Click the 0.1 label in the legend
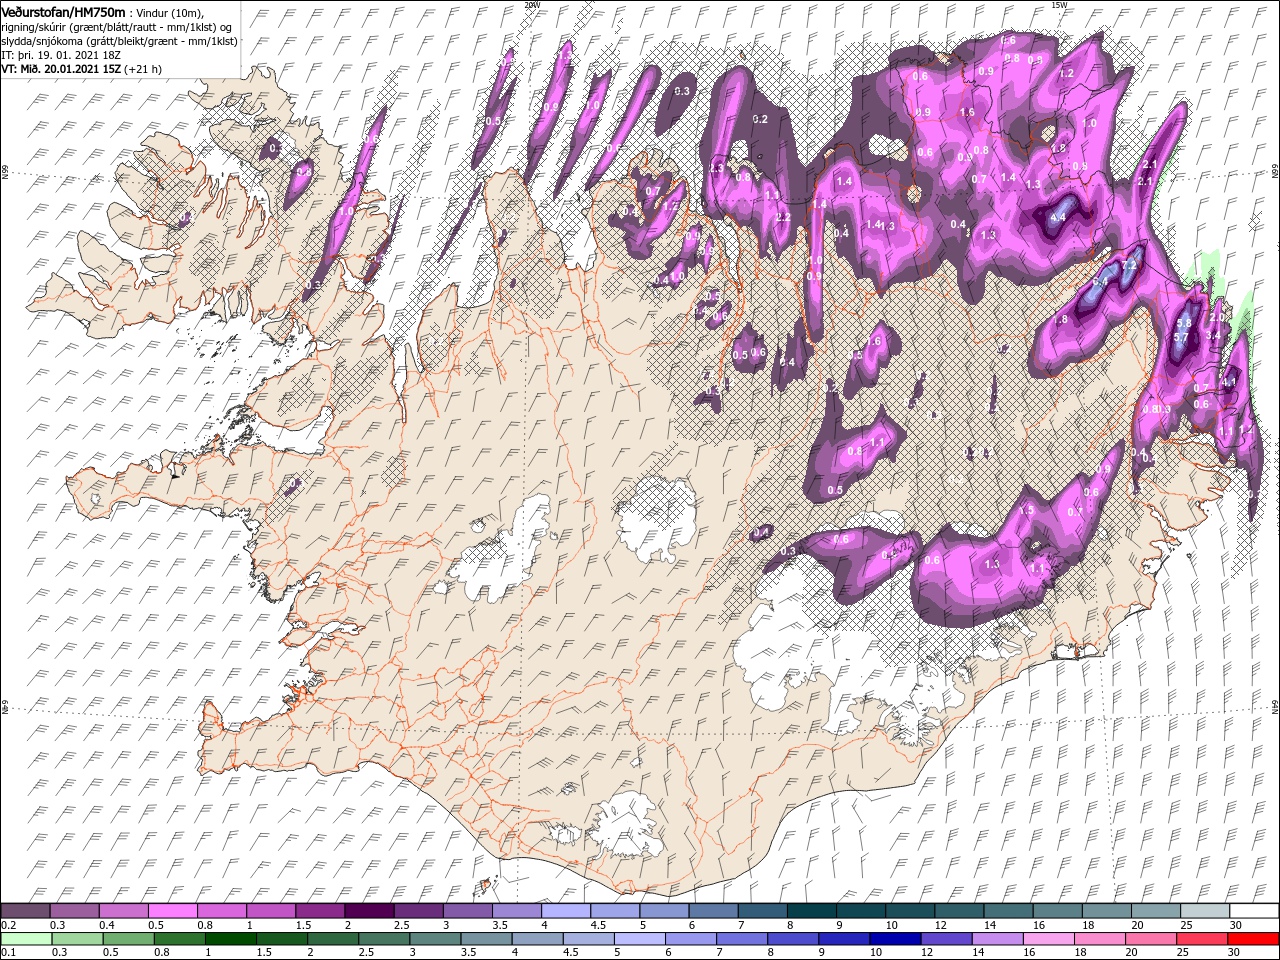Viewport: 1280px width, 960px height. click(x=7, y=953)
